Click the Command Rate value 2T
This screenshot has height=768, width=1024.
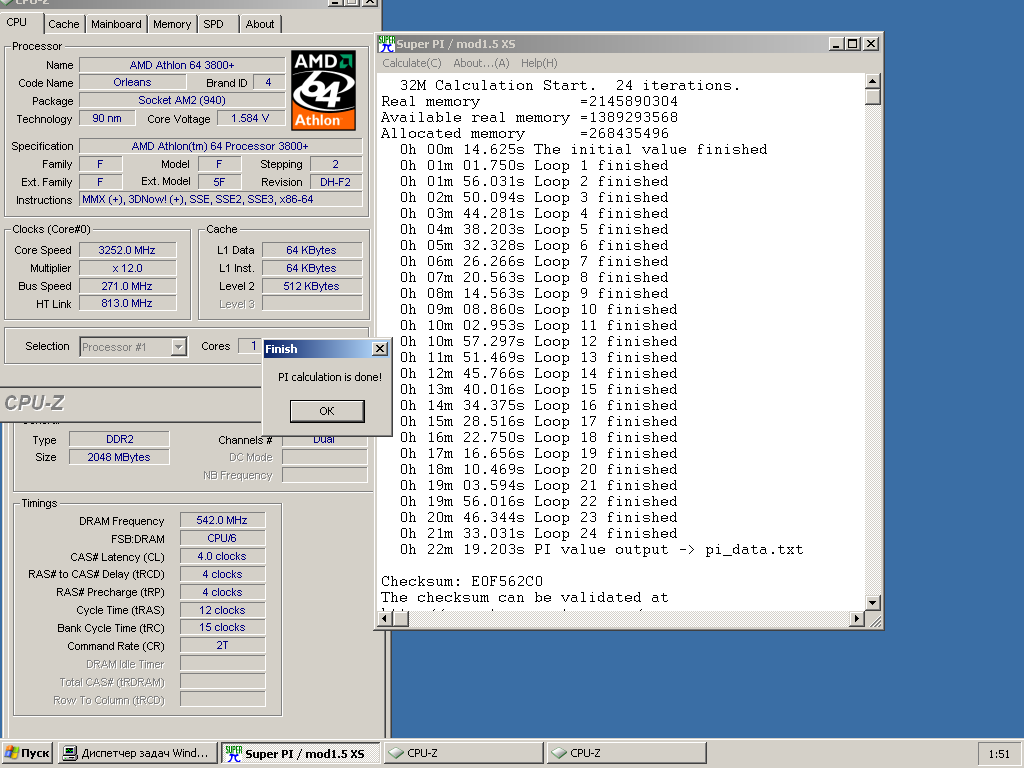(223, 645)
